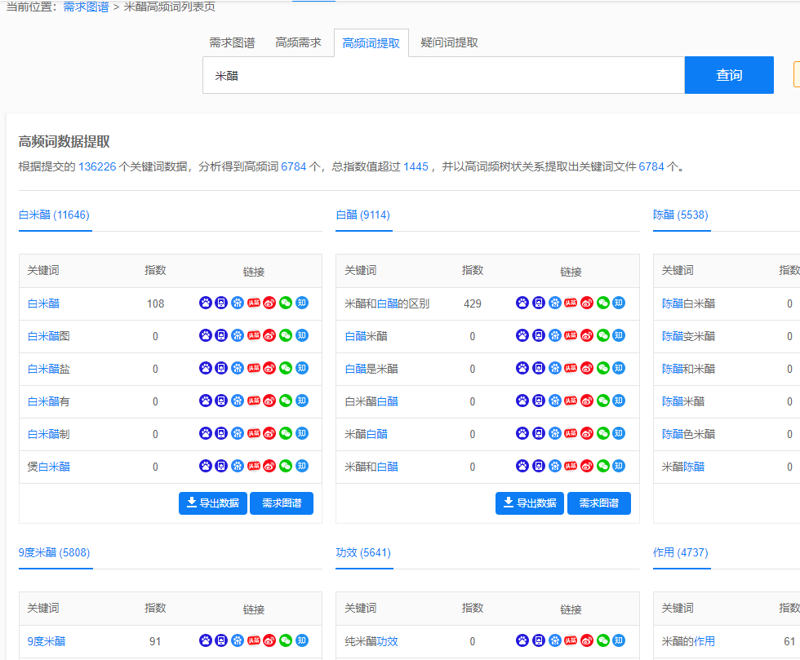The height and width of the screenshot is (660, 800).
Task: Open mobile Baidu icon for 白醋是米醋
Action: pyautogui.click(x=539, y=369)
